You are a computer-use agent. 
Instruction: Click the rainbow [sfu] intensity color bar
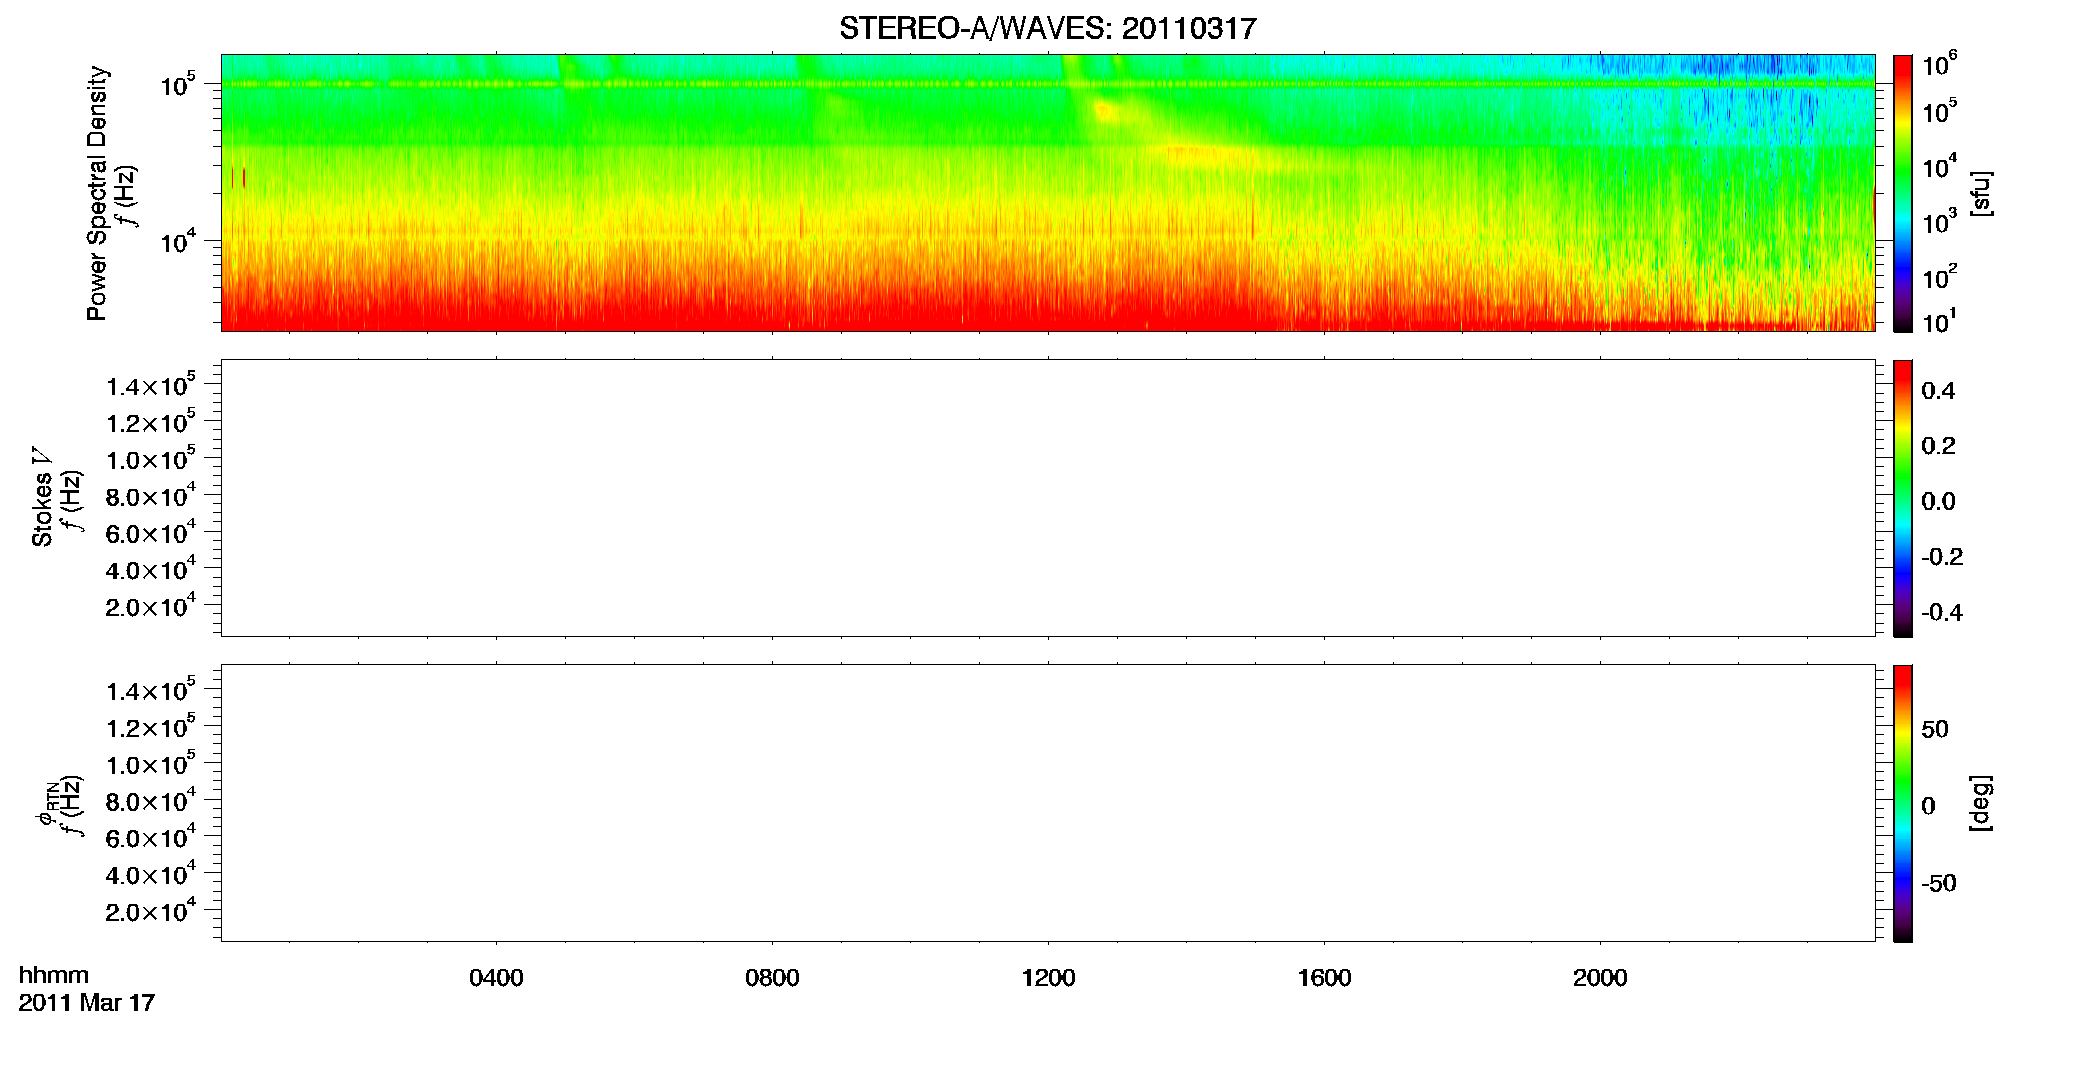1902,193
